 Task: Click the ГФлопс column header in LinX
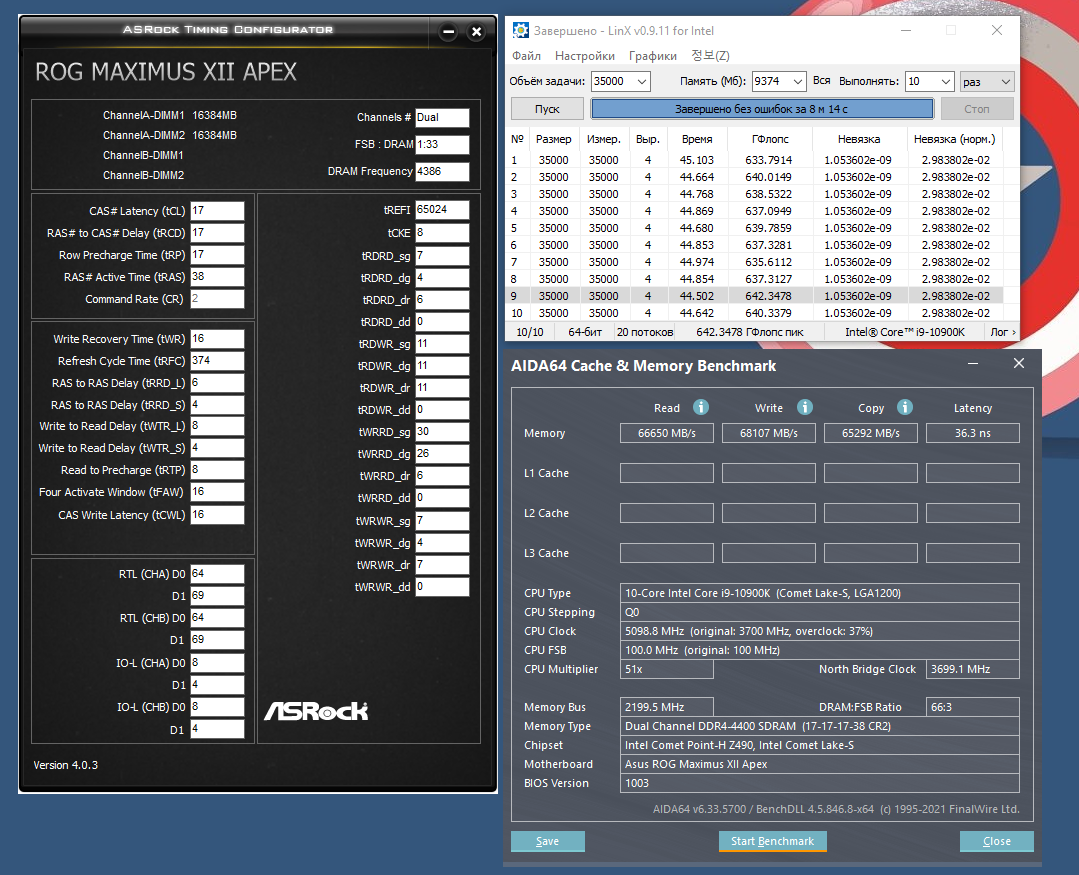coord(770,139)
